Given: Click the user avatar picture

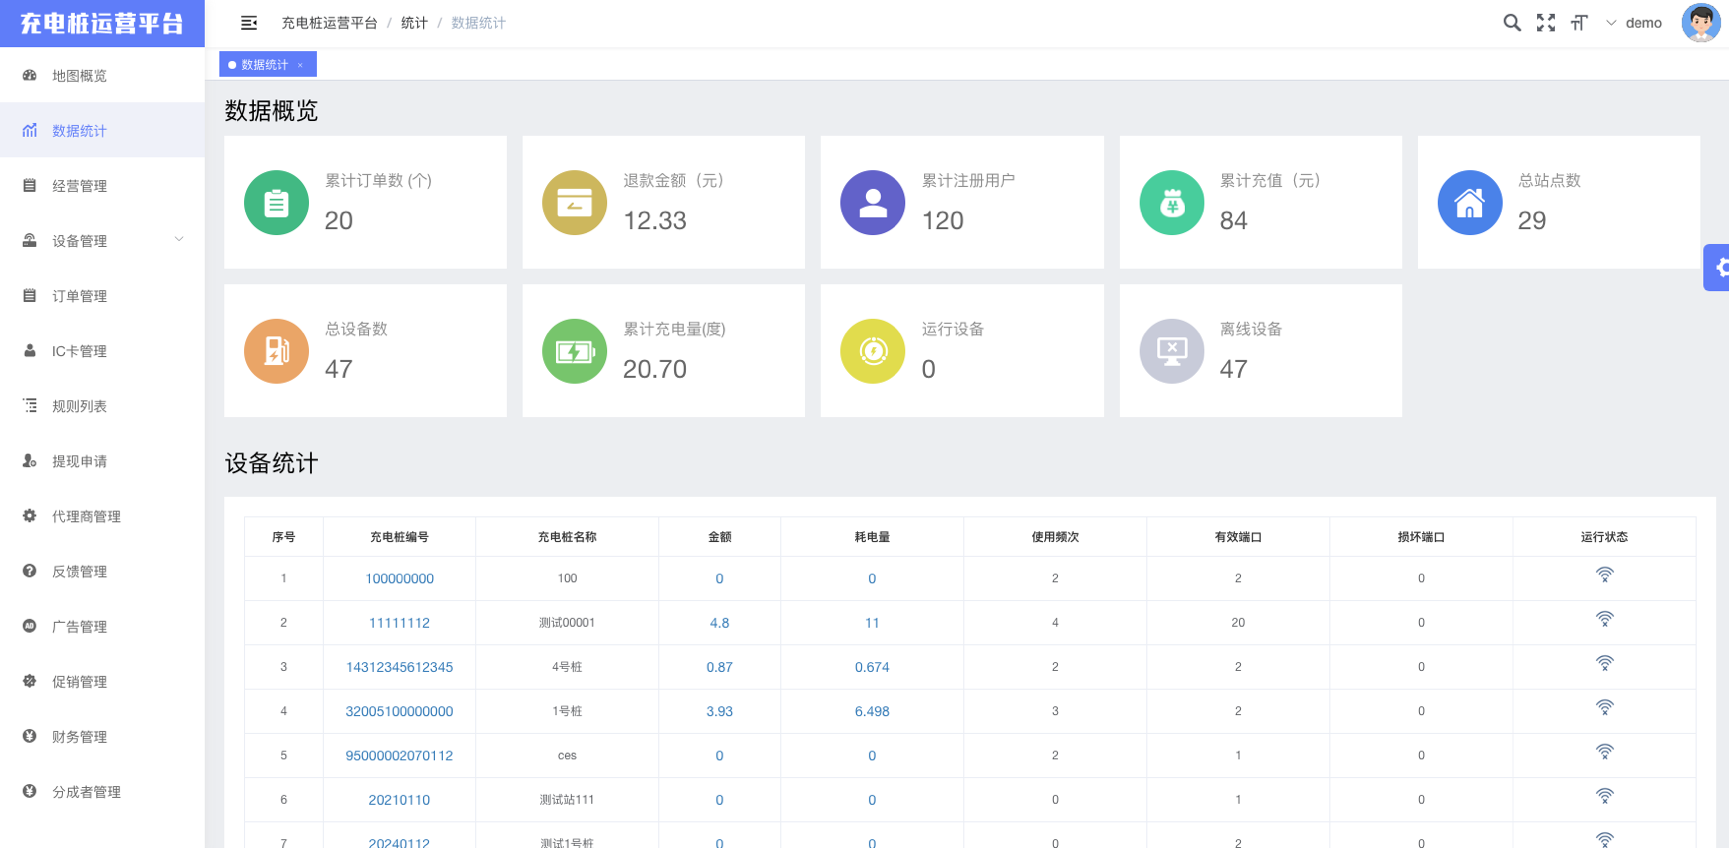Looking at the screenshot, I should (x=1701, y=22).
